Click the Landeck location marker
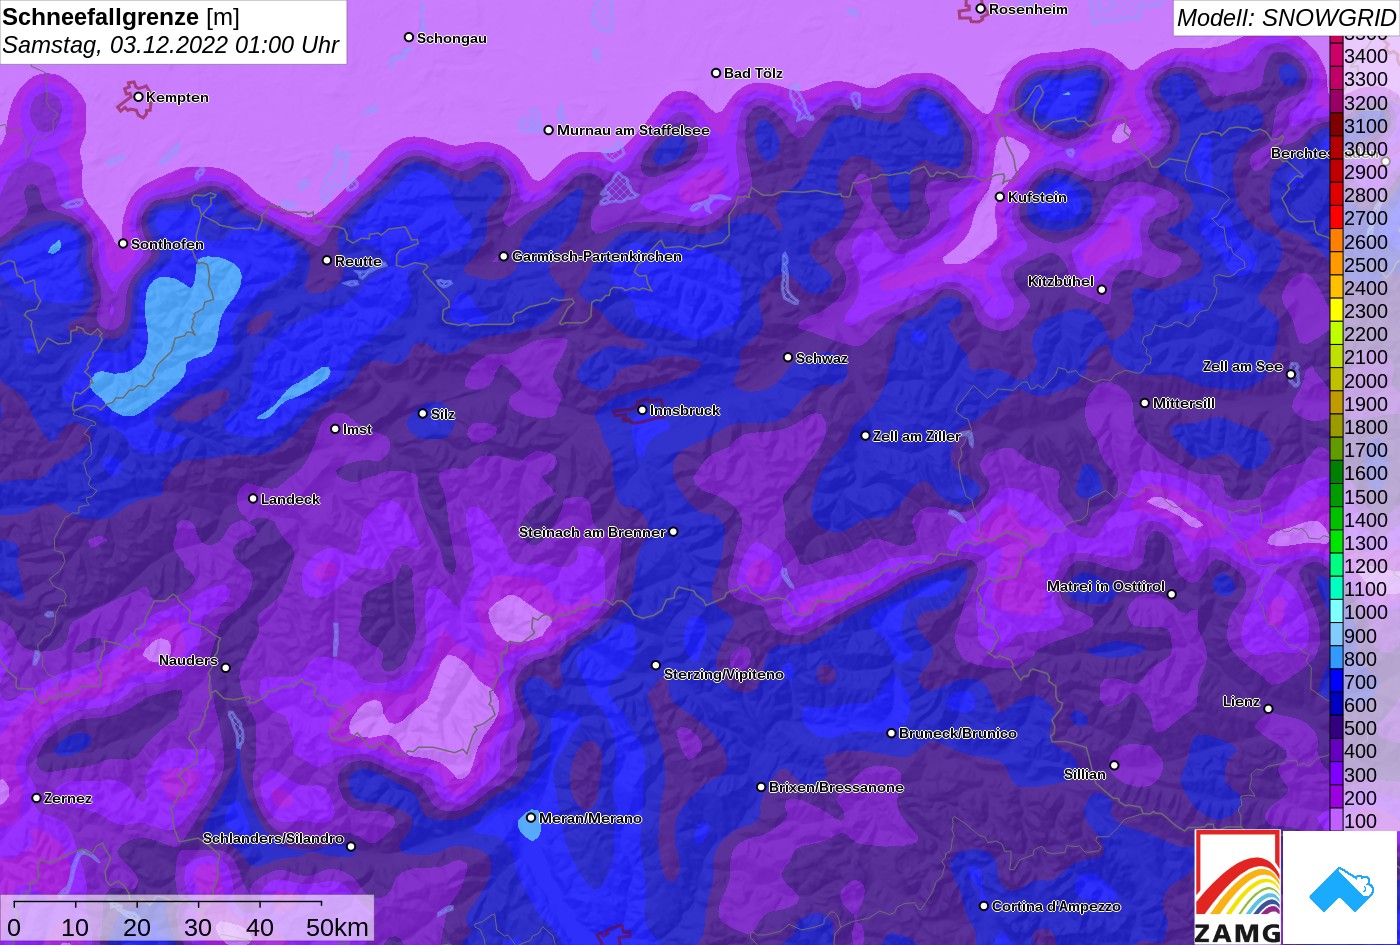This screenshot has width=1400, height=945. [253, 498]
